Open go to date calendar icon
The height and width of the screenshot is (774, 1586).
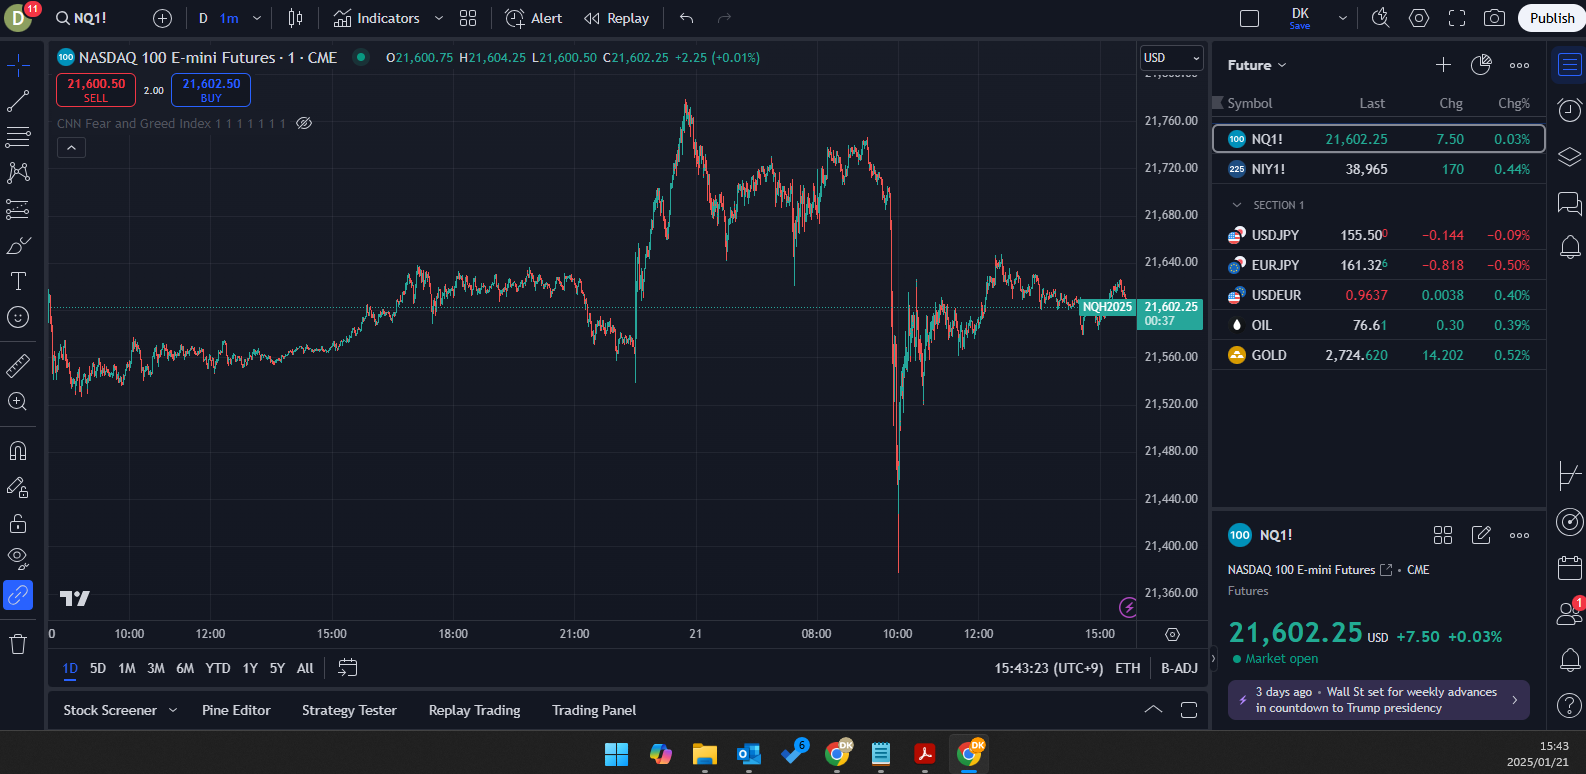pyautogui.click(x=347, y=668)
